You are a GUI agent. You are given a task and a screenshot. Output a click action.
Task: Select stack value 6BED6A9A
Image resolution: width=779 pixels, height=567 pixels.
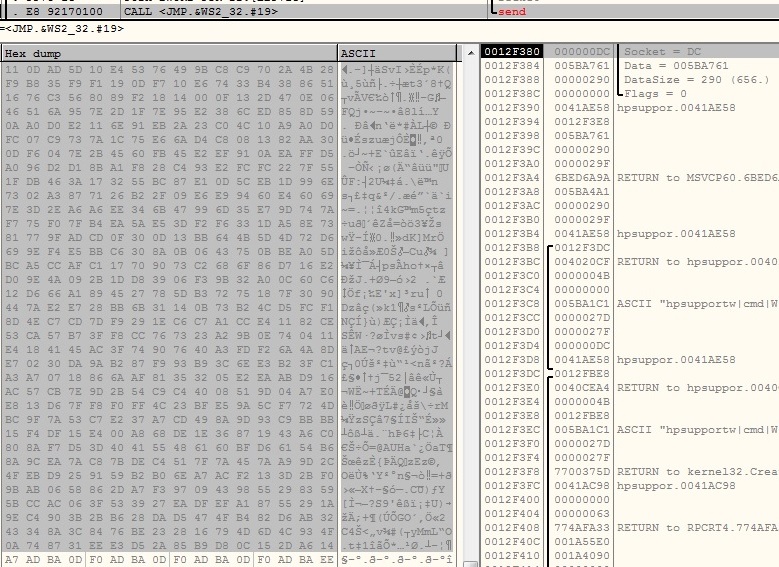582,177
